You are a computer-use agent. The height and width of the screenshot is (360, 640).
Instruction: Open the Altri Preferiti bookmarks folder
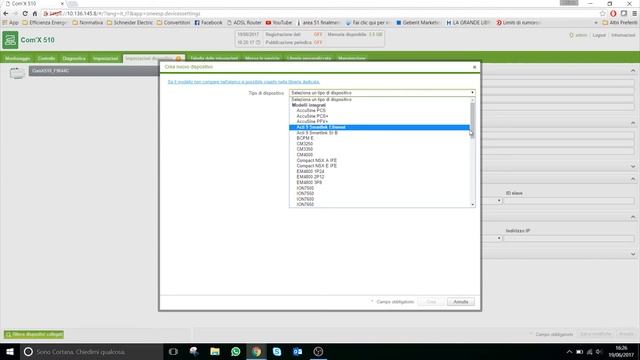coord(620,23)
